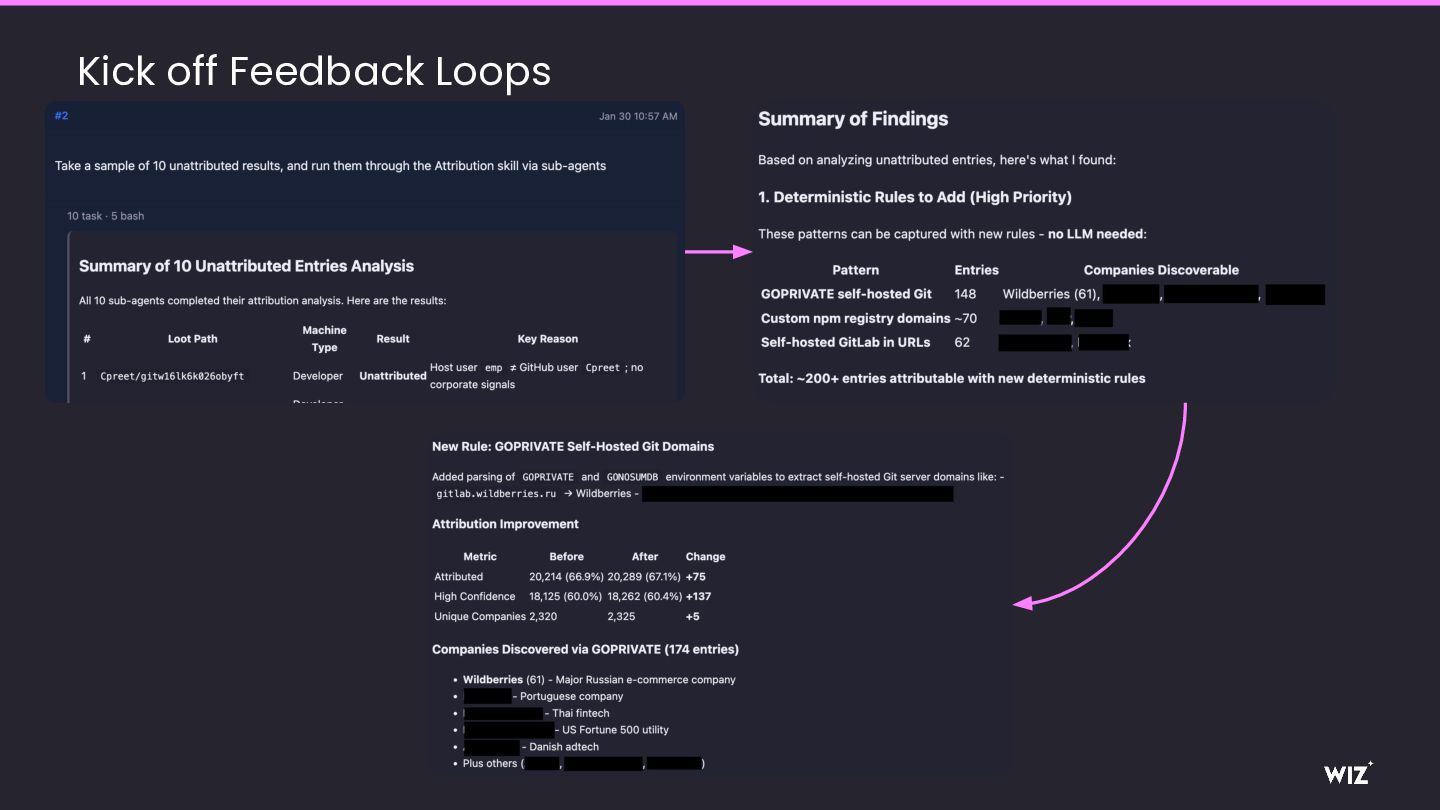Click the '20,214 (66.9%)' cell
The height and width of the screenshot is (810, 1440).
pyautogui.click(x=566, y=577)
